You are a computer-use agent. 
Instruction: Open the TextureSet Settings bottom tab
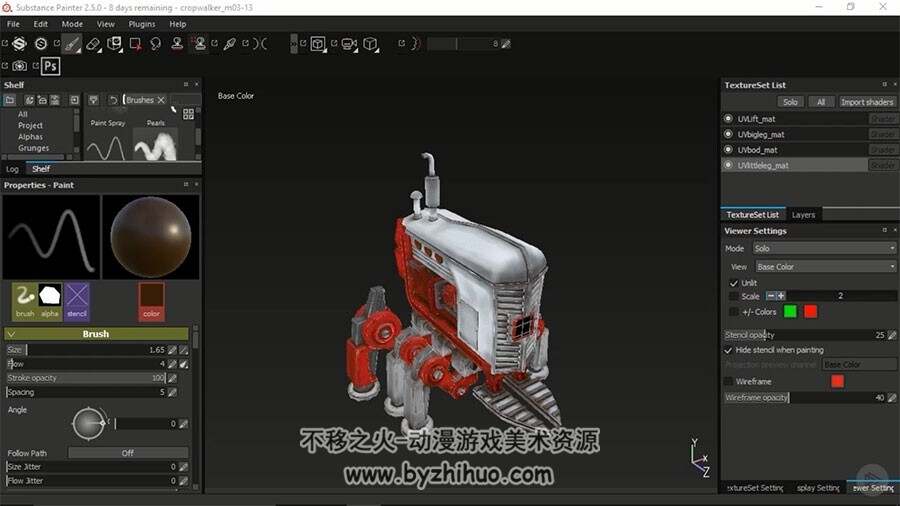(x=754, y=488)
